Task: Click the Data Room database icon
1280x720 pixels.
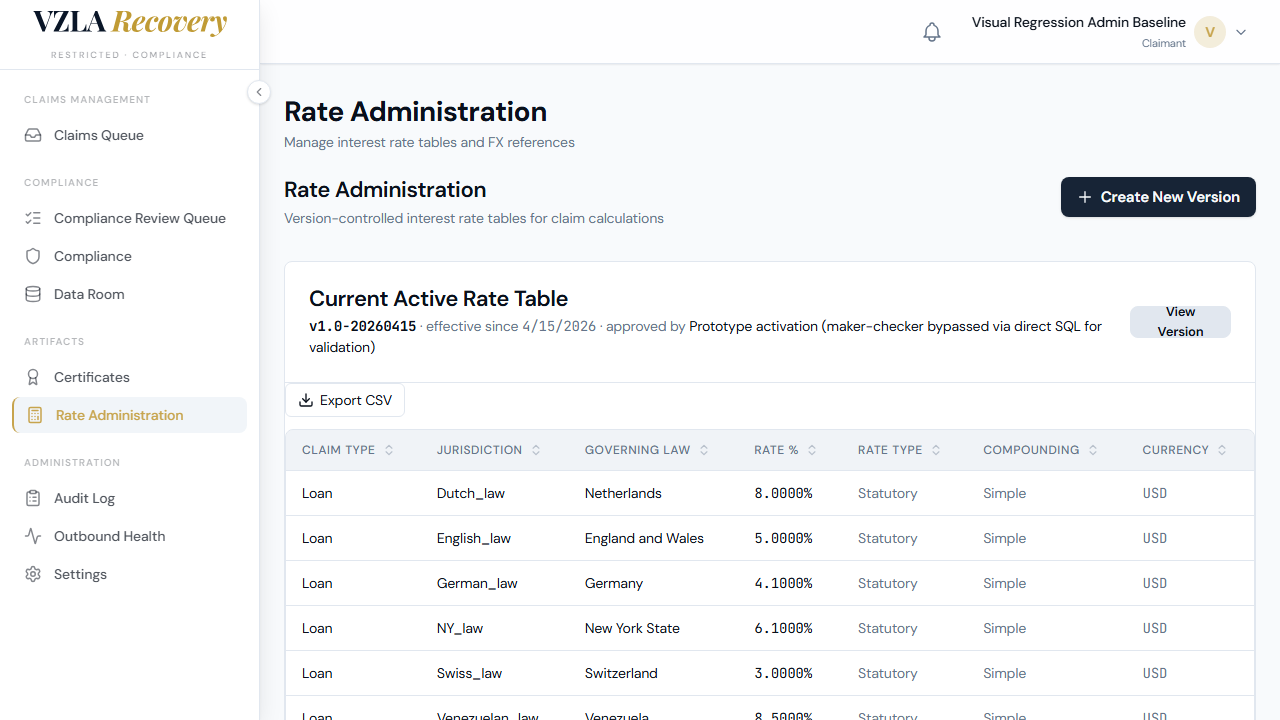Action: [x=33, y=294]
